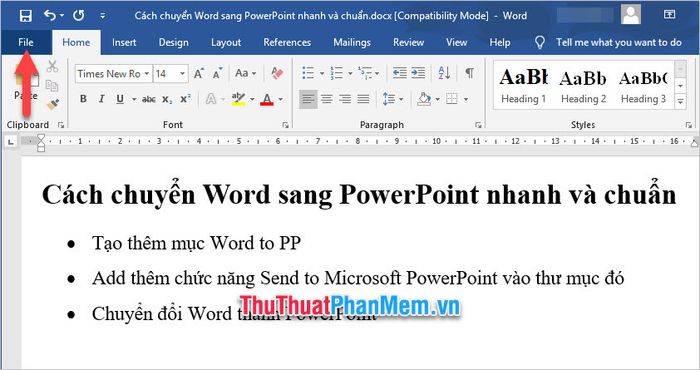Click the Save icon in title bar
This screenshot has width=700, height=370.
click(x=25, y=16)
